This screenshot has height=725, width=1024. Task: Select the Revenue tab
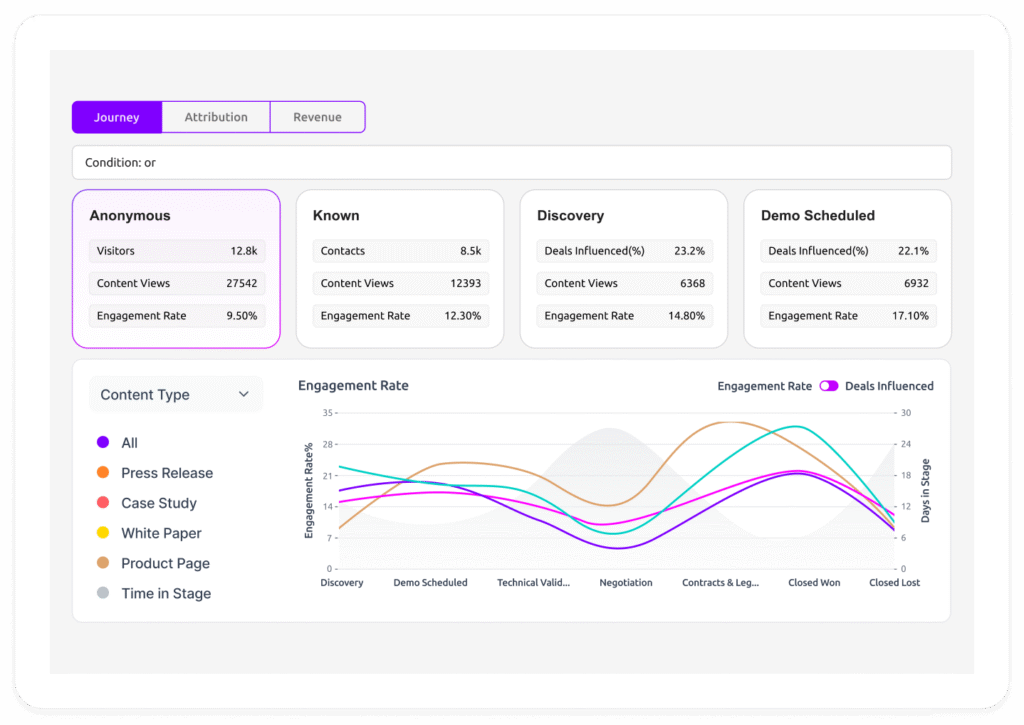coord(317,117)
